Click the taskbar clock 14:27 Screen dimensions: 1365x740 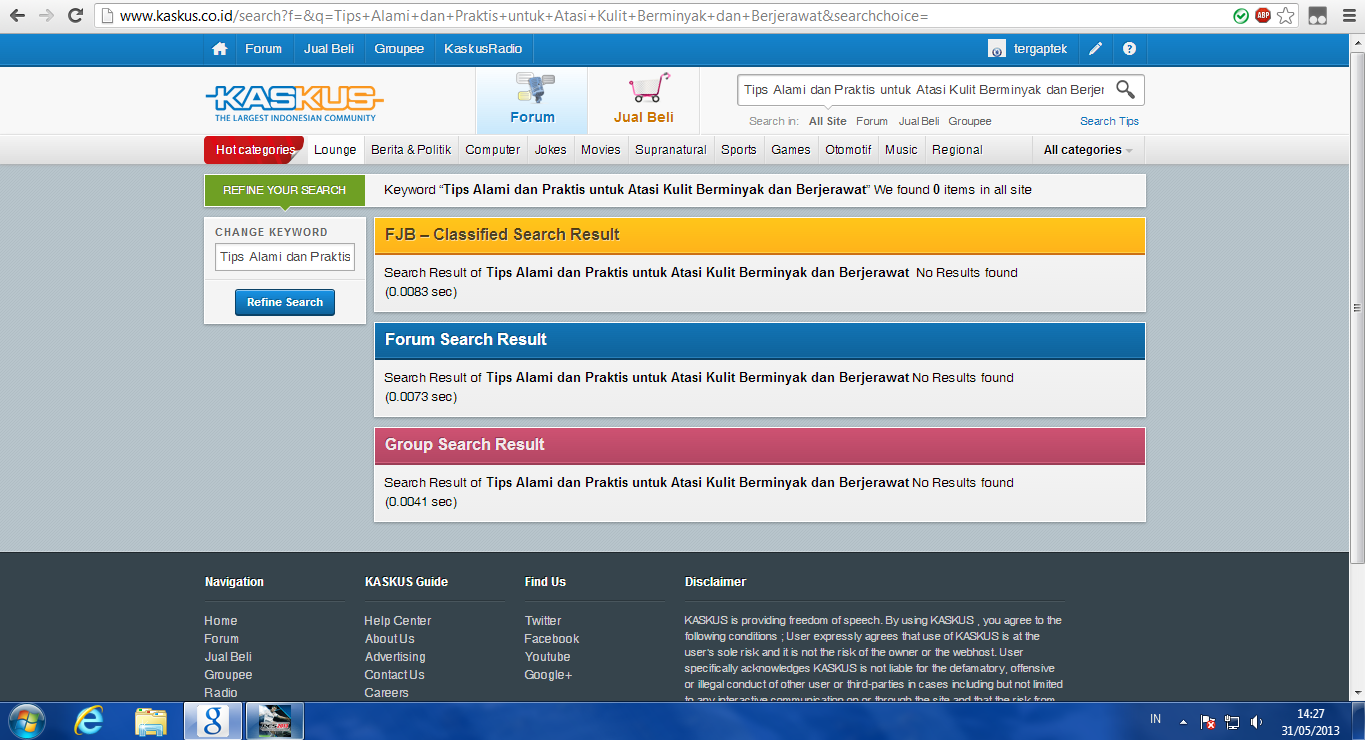click(1310, 714)
